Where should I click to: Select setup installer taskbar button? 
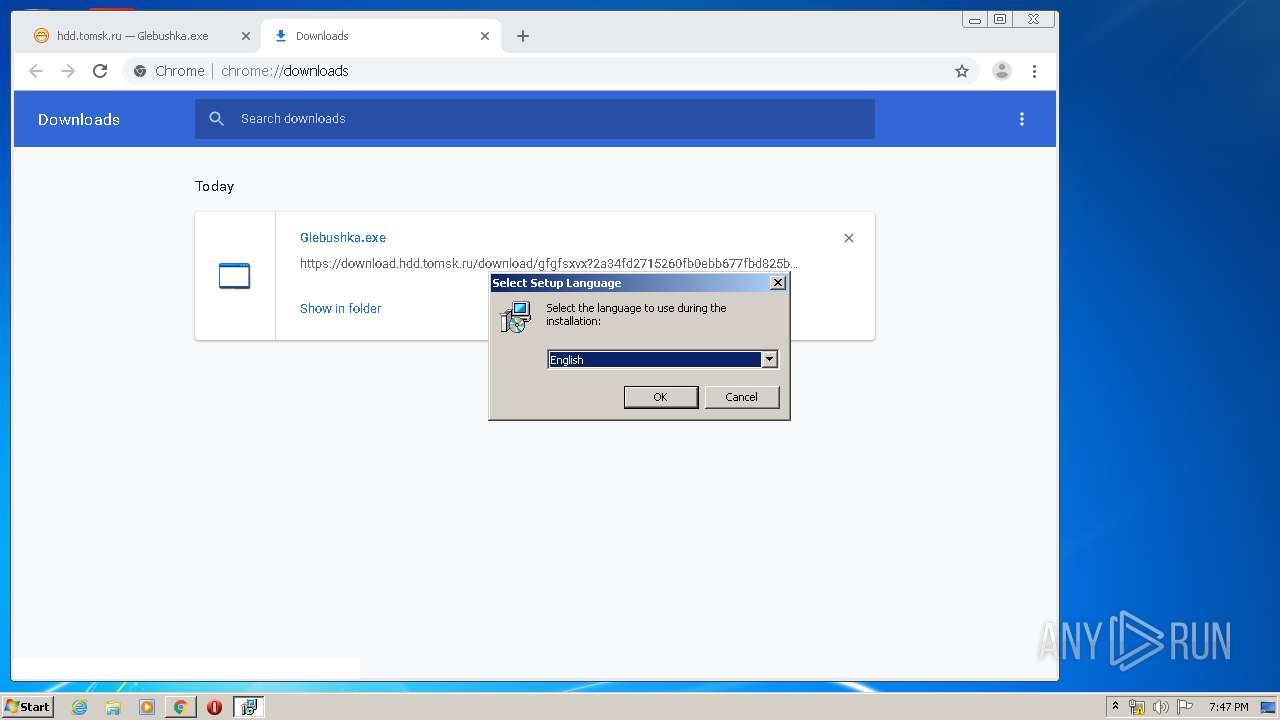[x=248, y=707]
